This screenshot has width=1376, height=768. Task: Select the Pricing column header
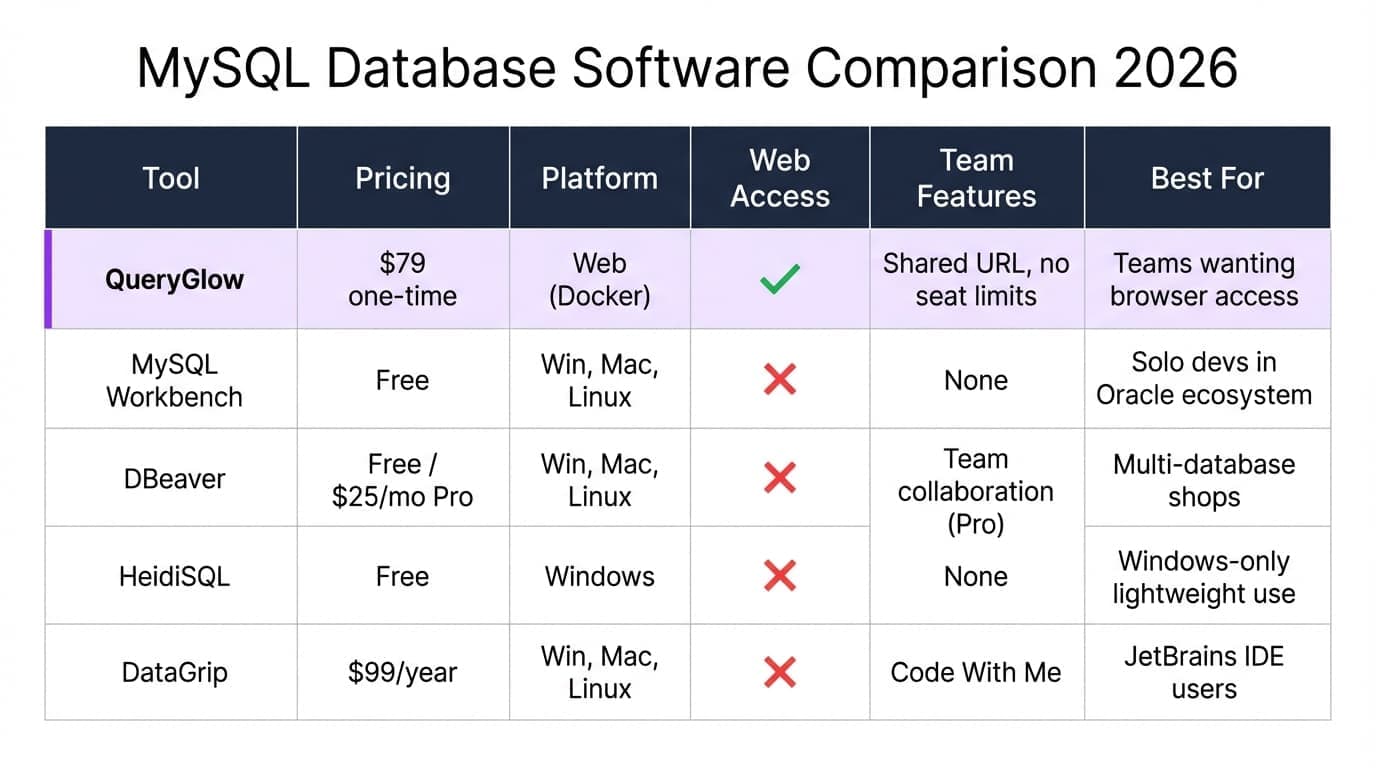point(402,178)
